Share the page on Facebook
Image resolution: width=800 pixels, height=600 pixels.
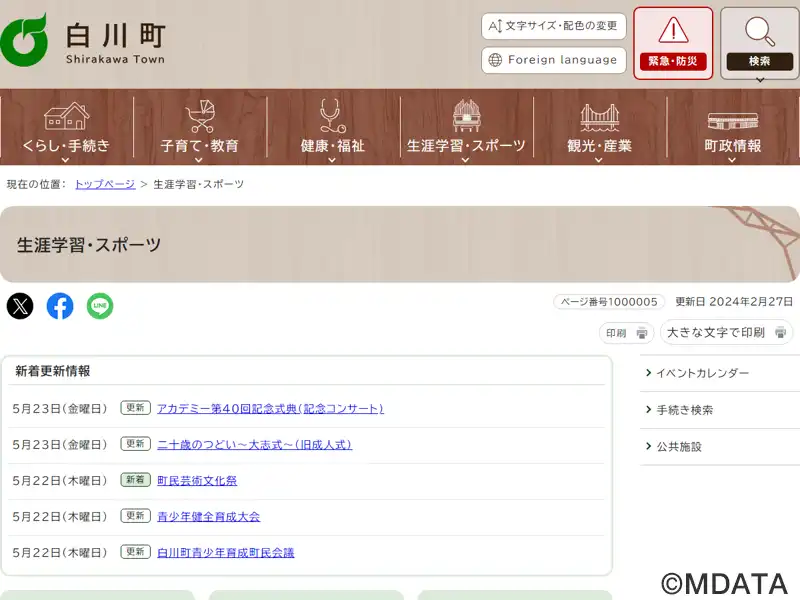click(x=60, y=306)
